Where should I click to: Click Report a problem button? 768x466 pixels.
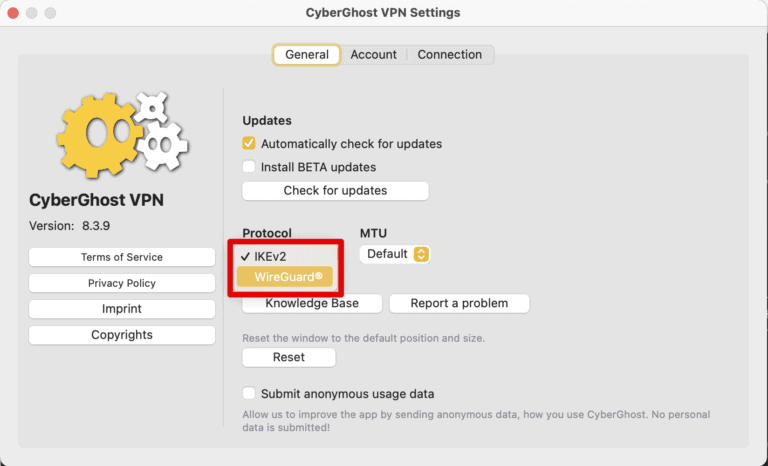459,303
